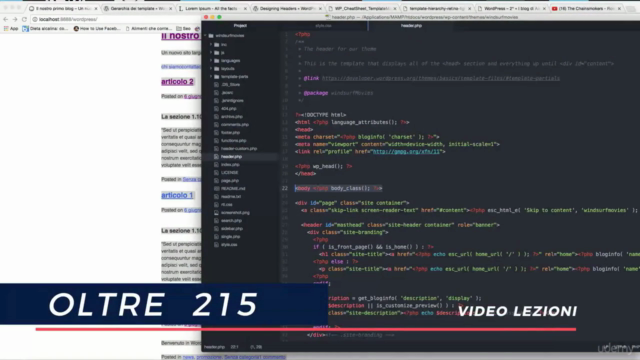This screenshot has height=360, width=640.
Task: Click the layouts folder icon
Action: click(217, 69)
